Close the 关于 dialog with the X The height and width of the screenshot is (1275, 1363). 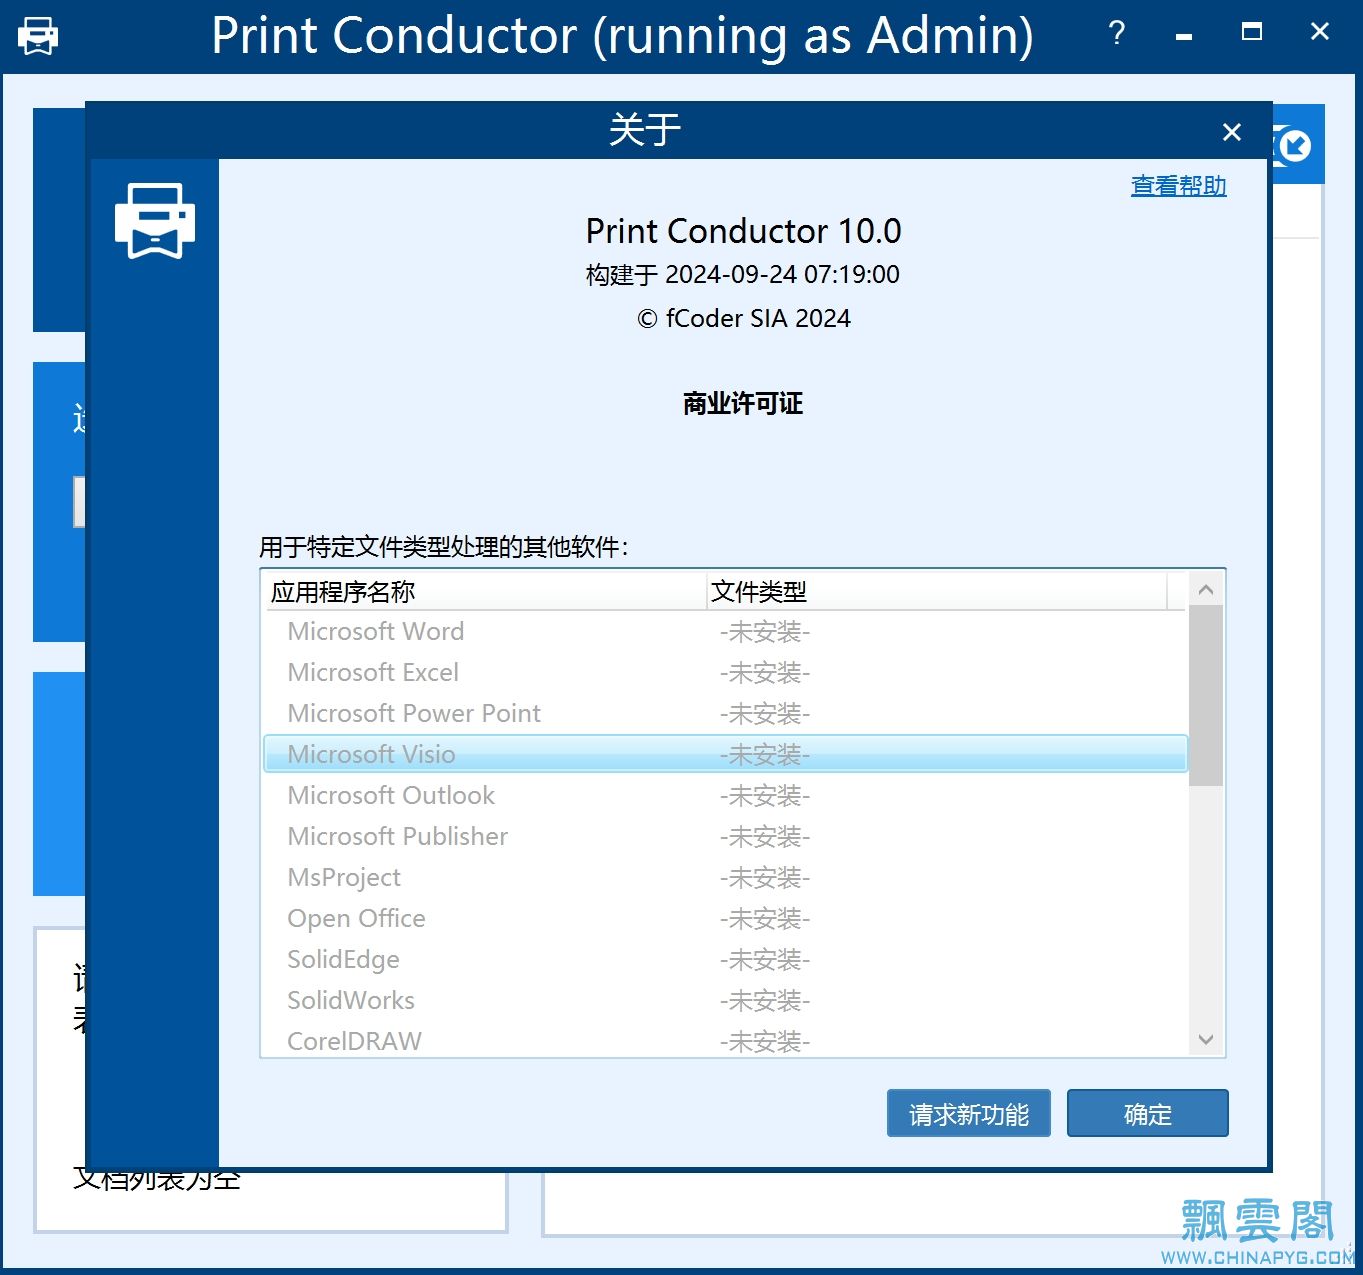tap(1232, 132)
